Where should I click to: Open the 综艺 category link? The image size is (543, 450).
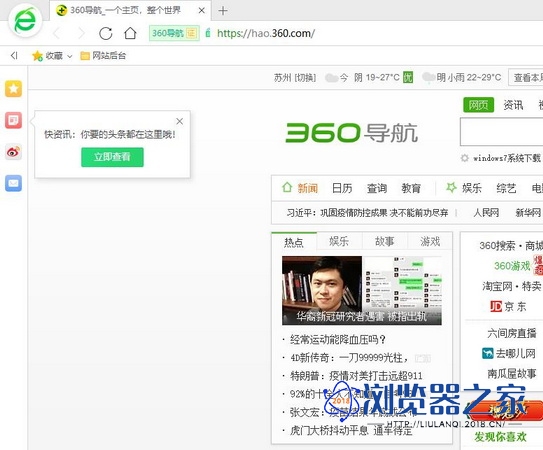pos(506,188)
